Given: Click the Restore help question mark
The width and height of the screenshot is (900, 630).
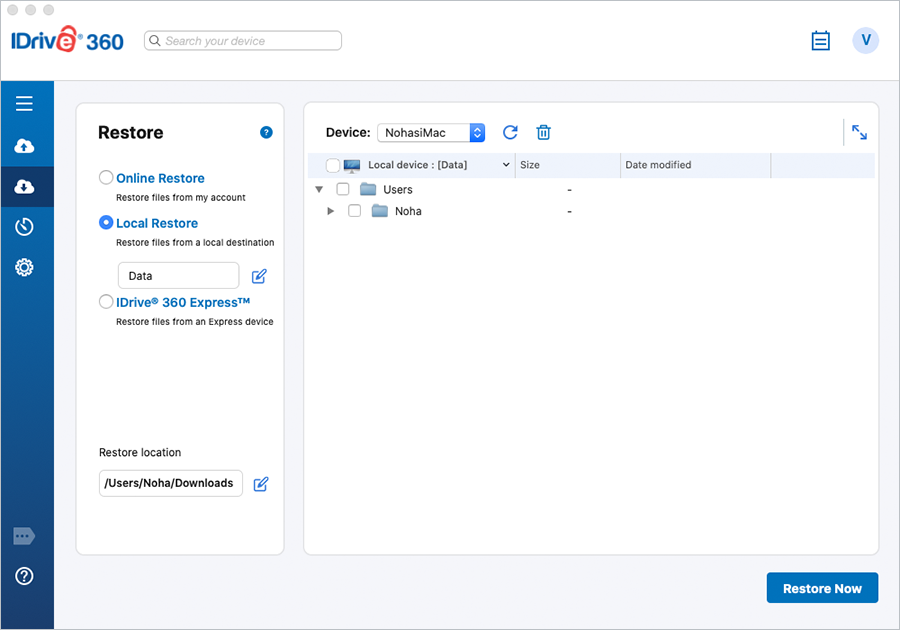Looking at the screenshot, I should click(x=266, y=132).
